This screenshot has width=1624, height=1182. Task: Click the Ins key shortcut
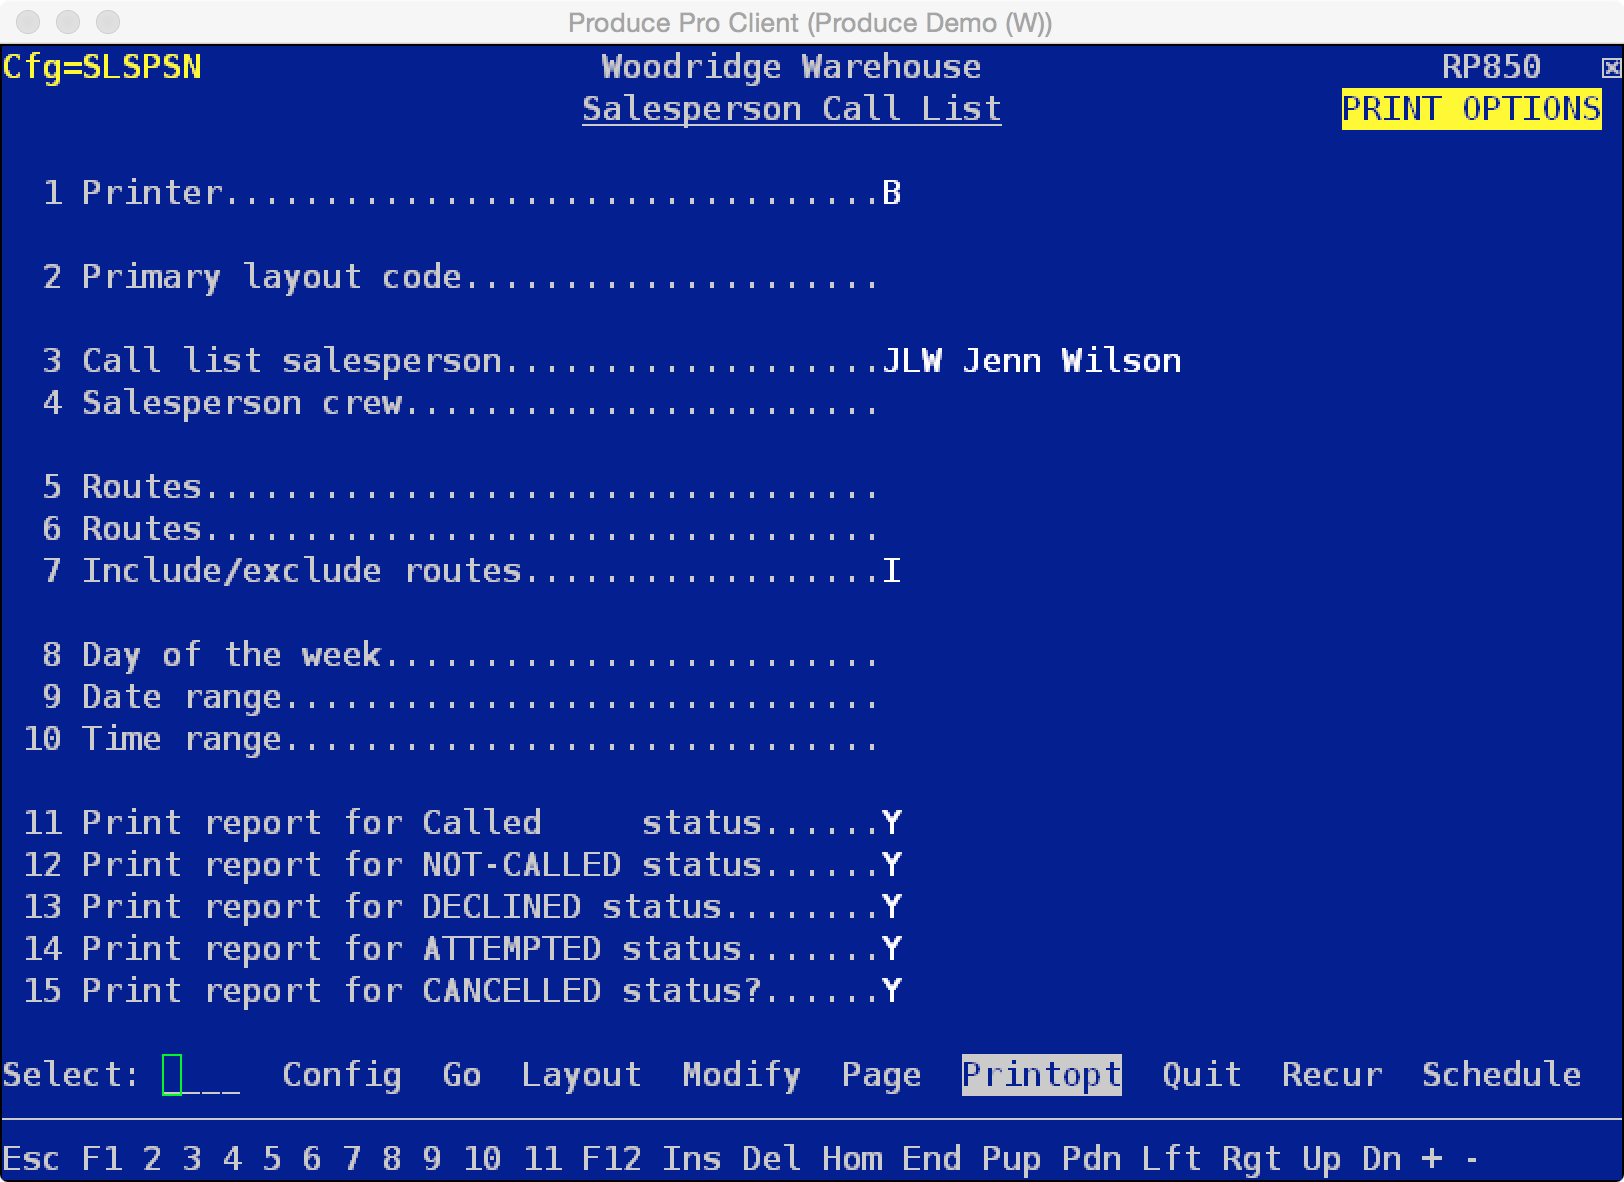(x=692, y=1159)
